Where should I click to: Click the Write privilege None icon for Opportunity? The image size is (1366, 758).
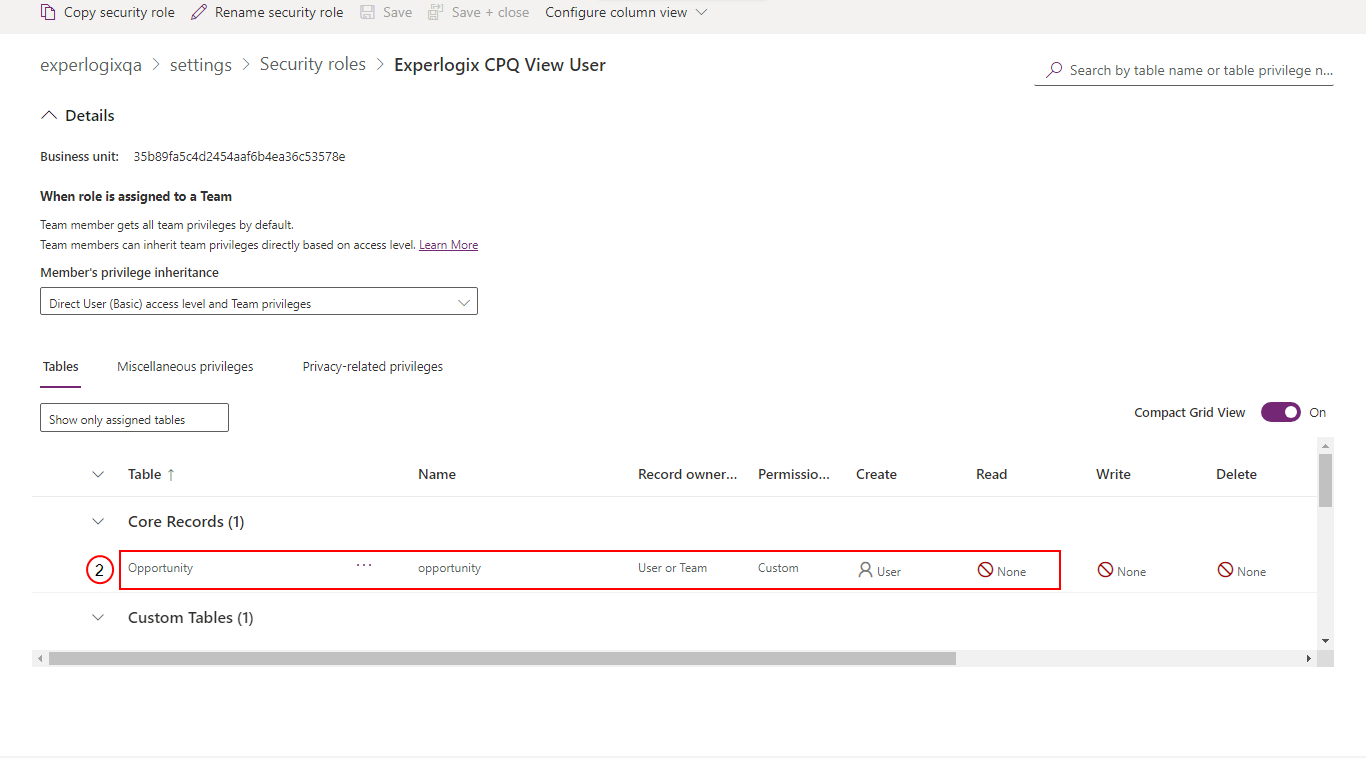click(1105, 570)
